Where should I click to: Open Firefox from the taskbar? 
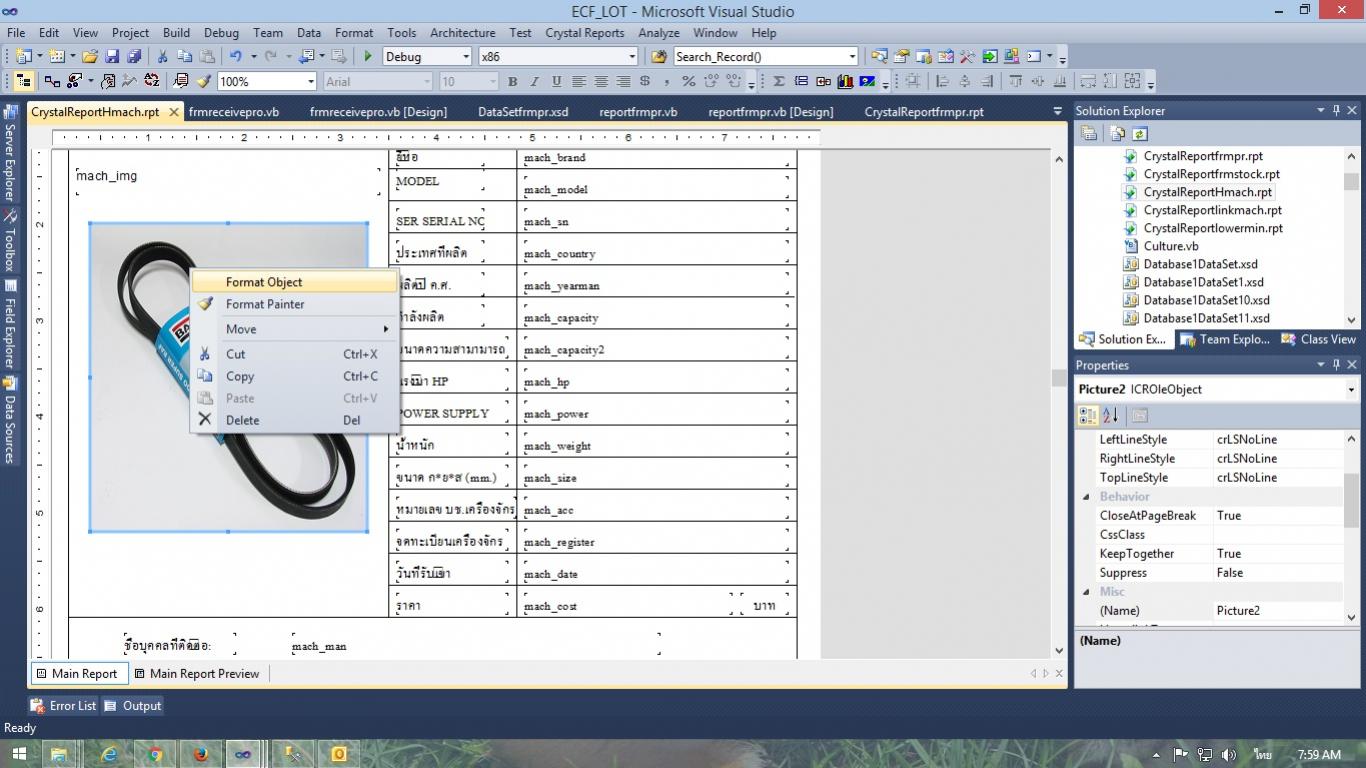tap(200, 754)
